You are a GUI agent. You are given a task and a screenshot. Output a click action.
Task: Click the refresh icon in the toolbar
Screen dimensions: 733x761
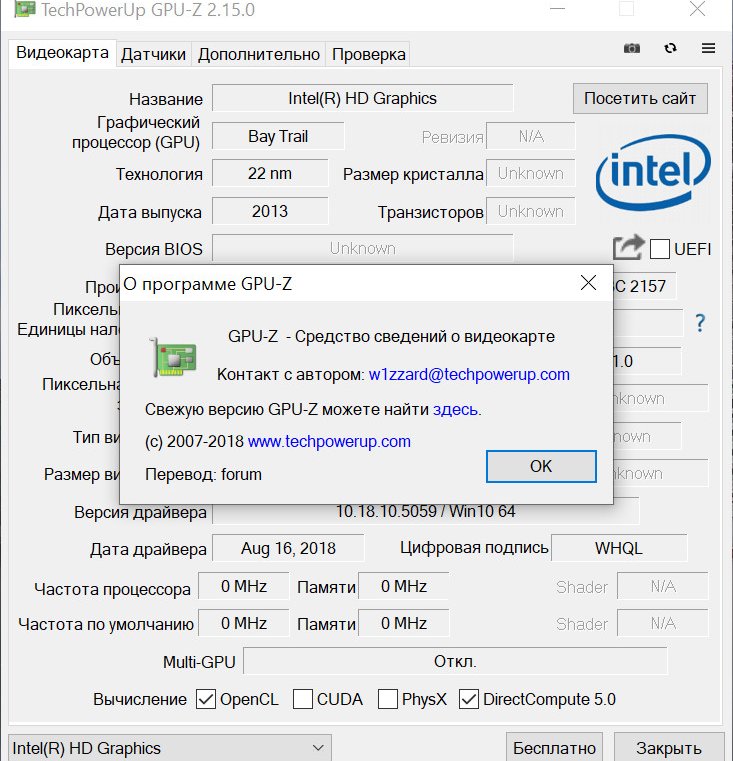pyautogui.click(x=670, y=48)
